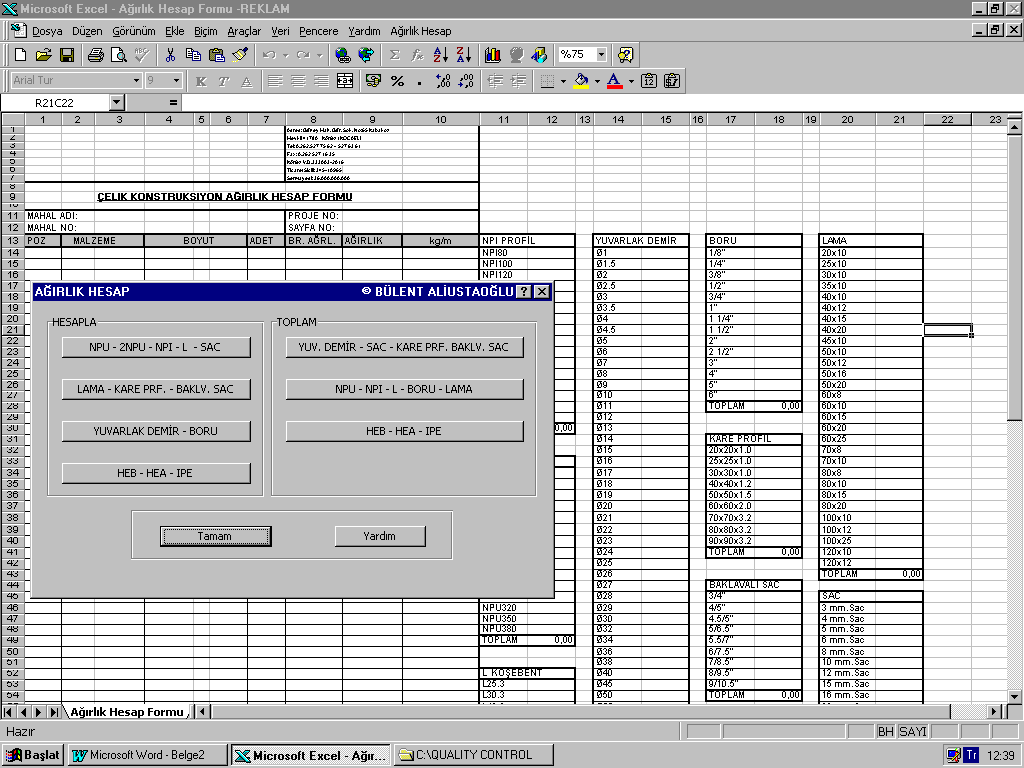
Task: Open the Arial Tur font name dropdown
Action: 136,81
